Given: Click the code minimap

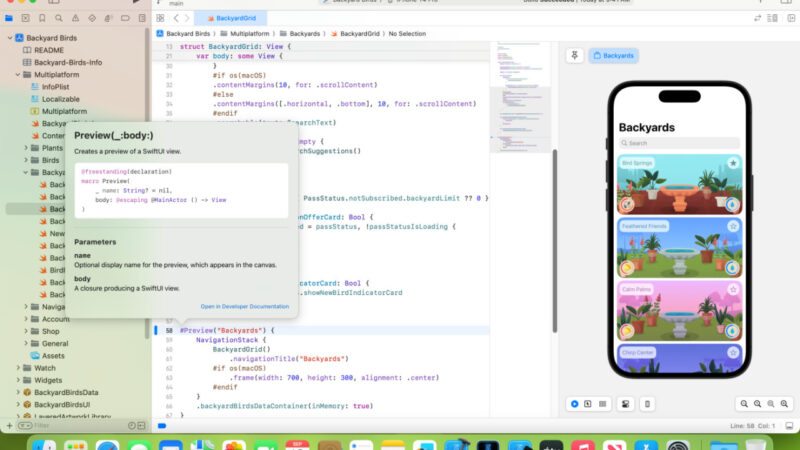Looking at the screenshot, I should pyautogui.click(x=520, y=97).
